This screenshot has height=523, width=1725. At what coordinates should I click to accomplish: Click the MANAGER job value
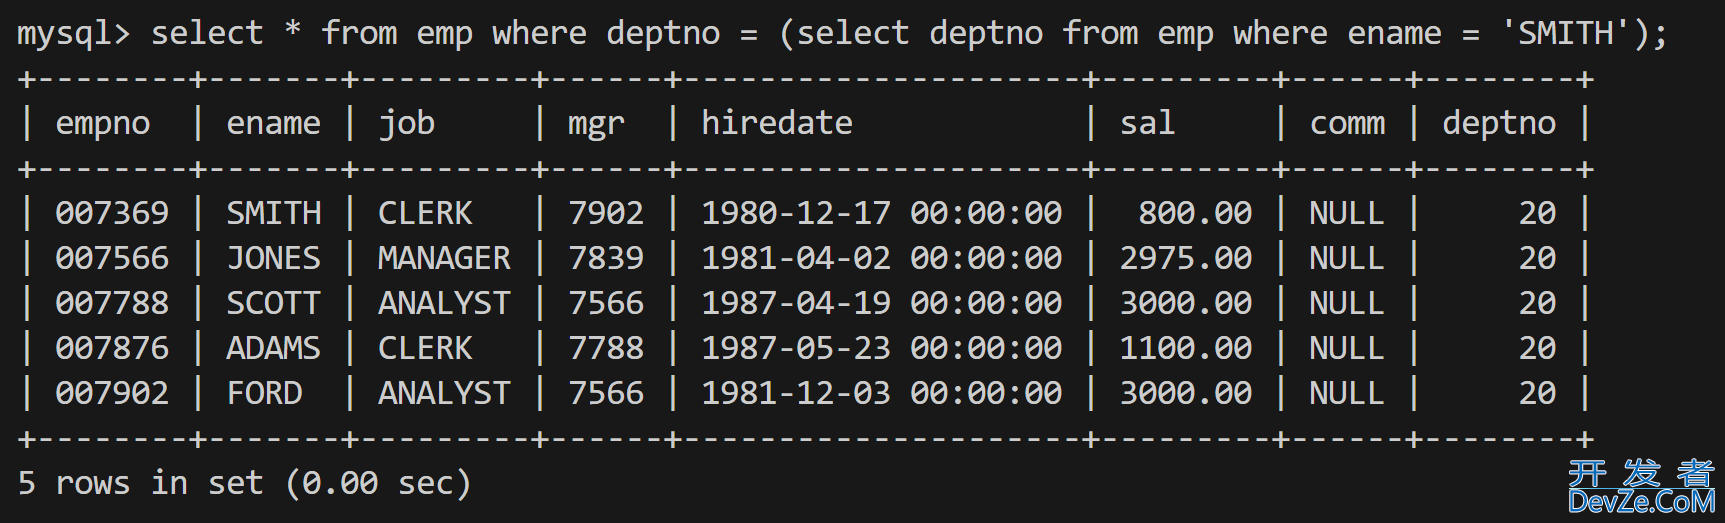[444, 258]
